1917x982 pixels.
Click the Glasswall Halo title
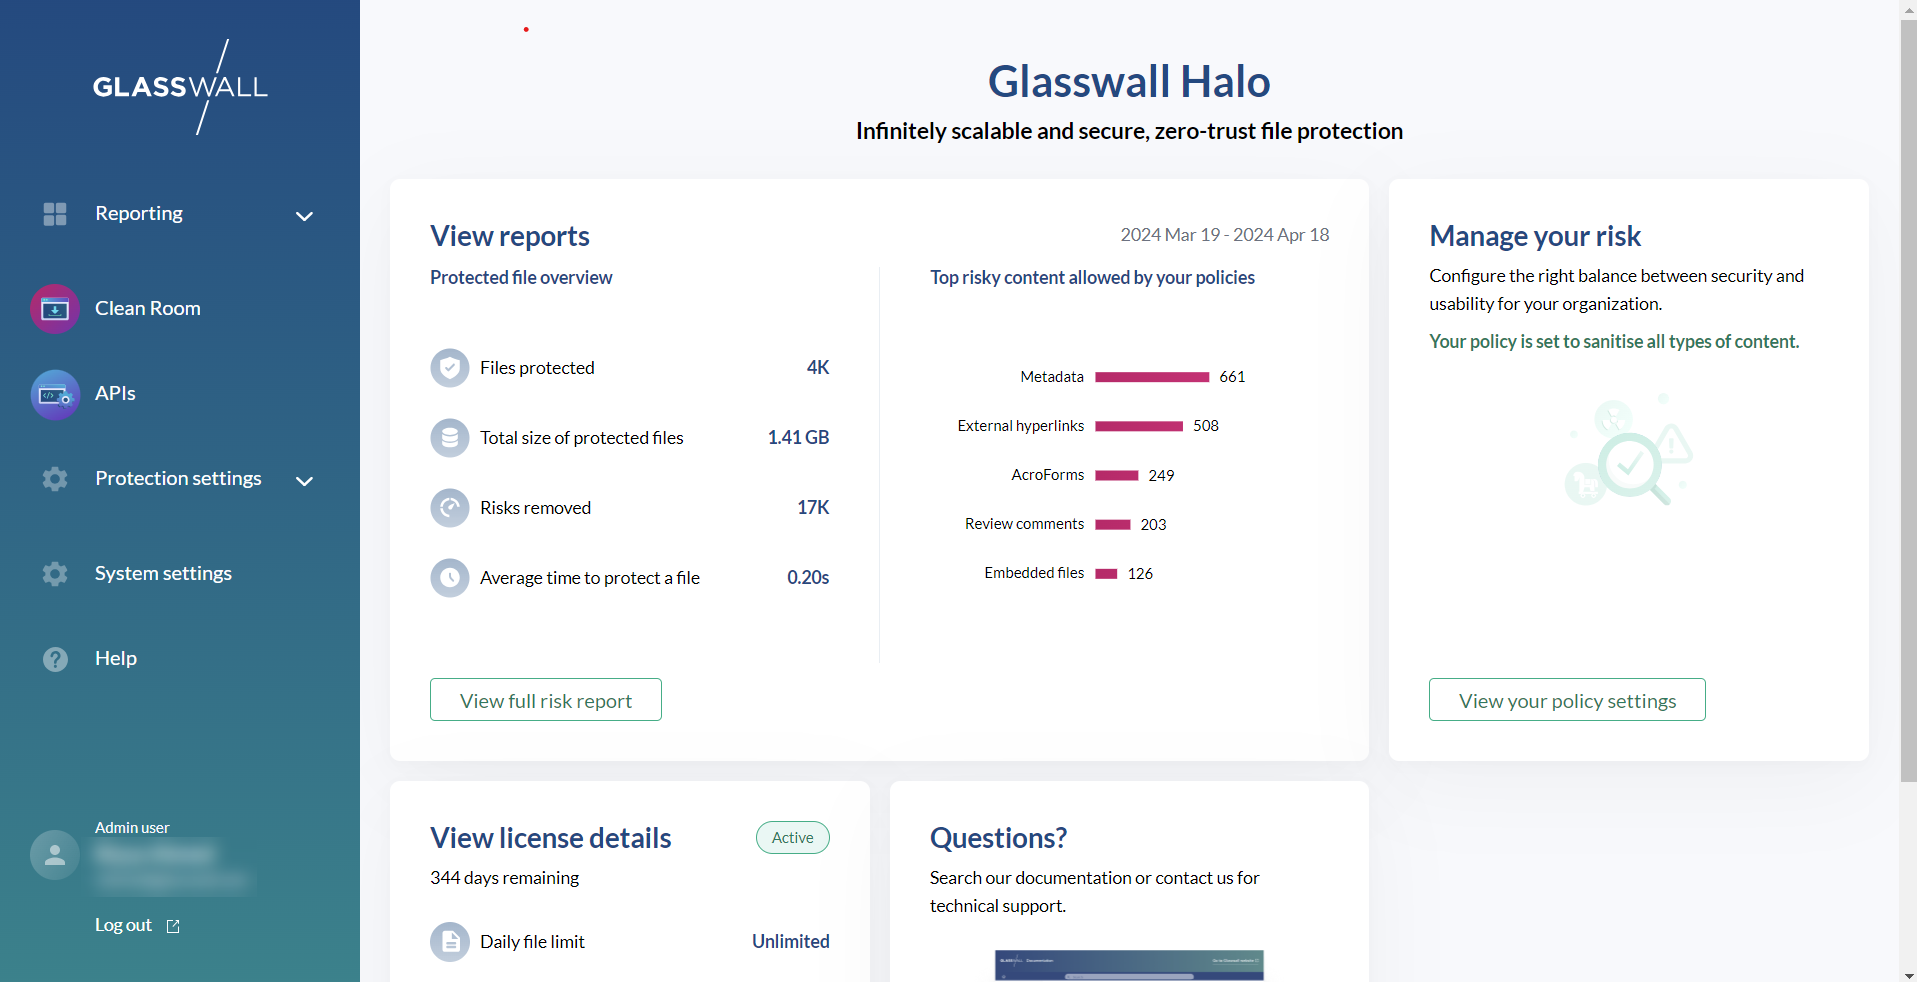[1129, 82]
